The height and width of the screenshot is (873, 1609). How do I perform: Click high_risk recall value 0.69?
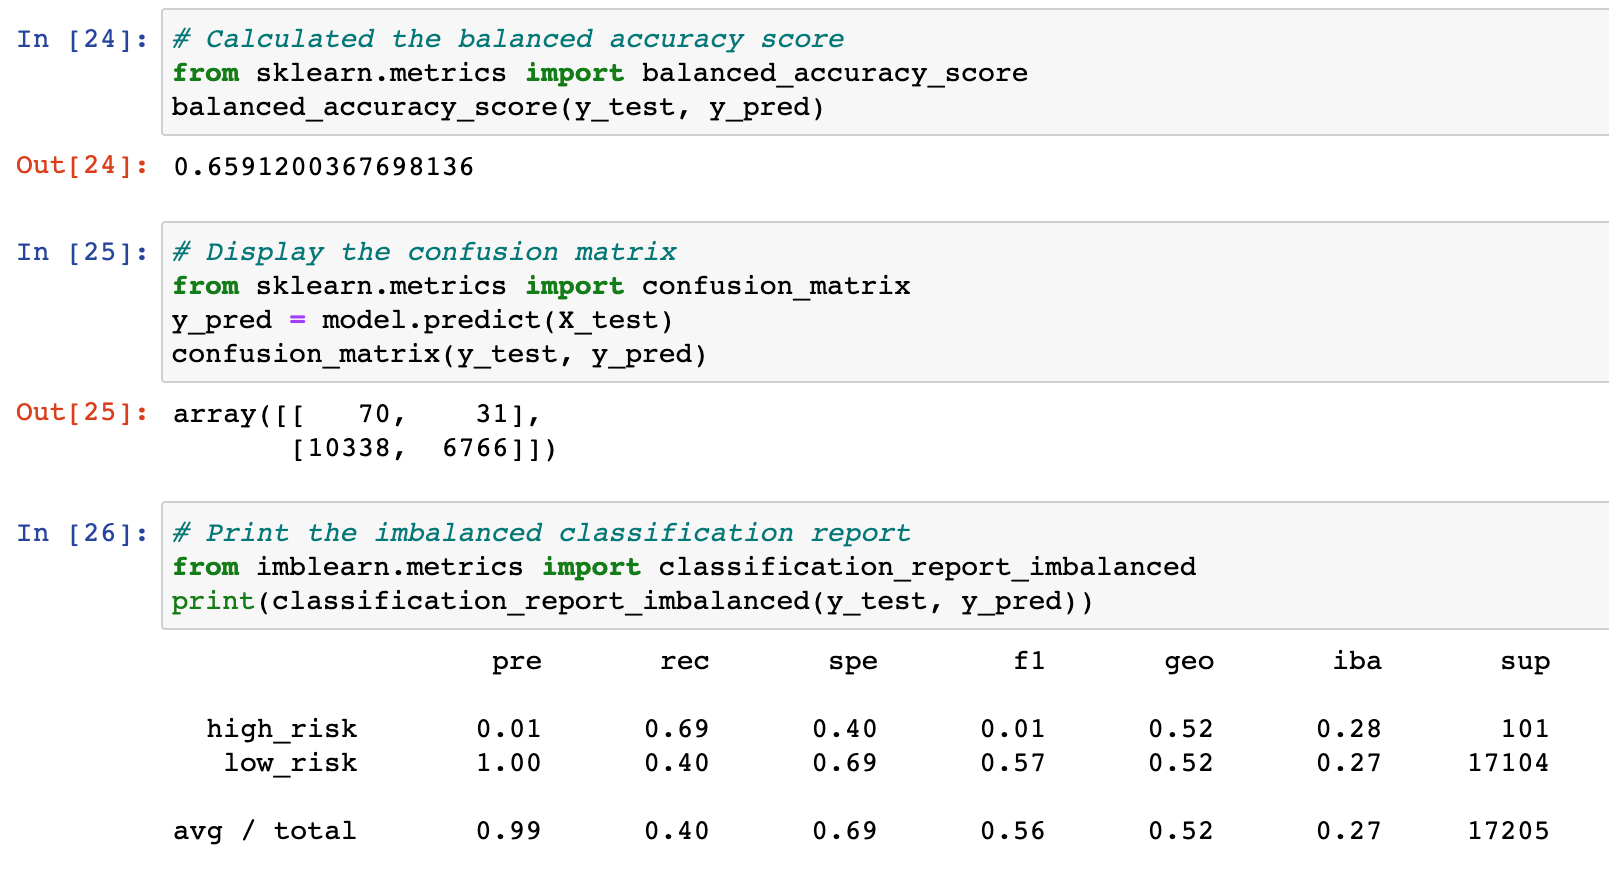point(677,729)
